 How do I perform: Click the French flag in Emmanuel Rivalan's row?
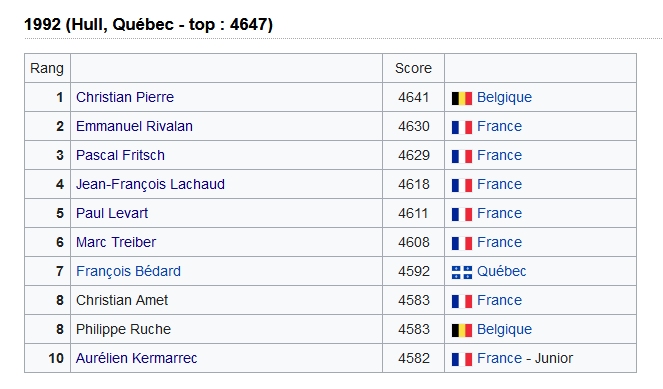coord(462,127)
